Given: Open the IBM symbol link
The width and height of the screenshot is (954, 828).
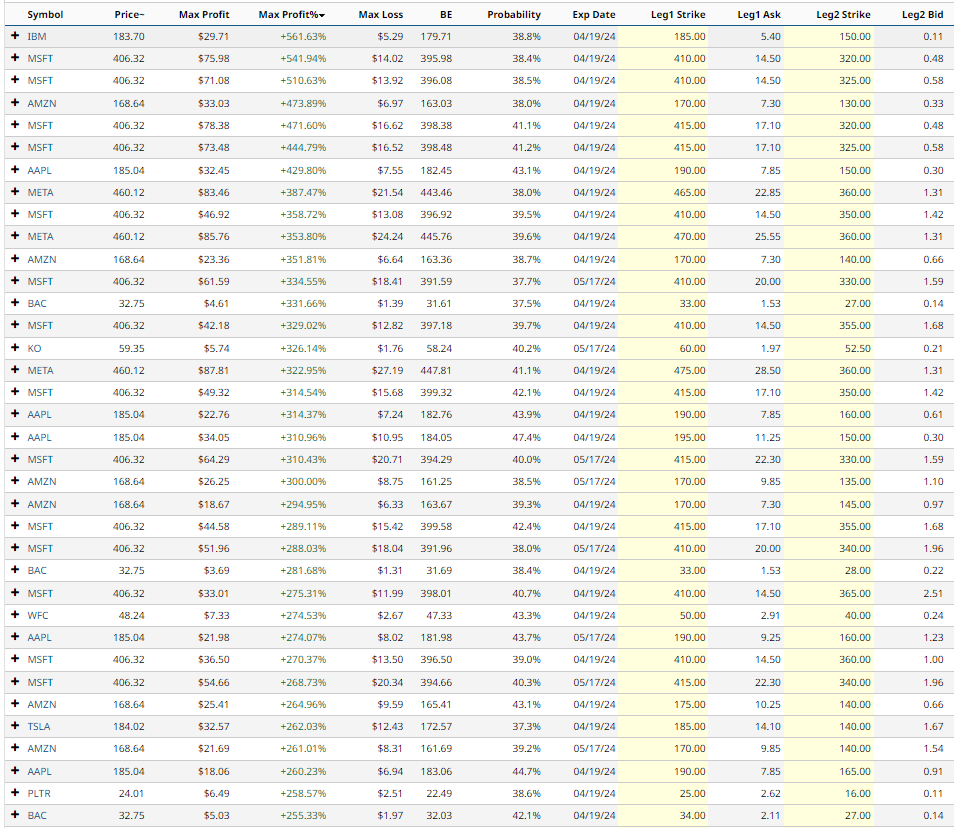Looking at the screenshot, I should [37, 37].
